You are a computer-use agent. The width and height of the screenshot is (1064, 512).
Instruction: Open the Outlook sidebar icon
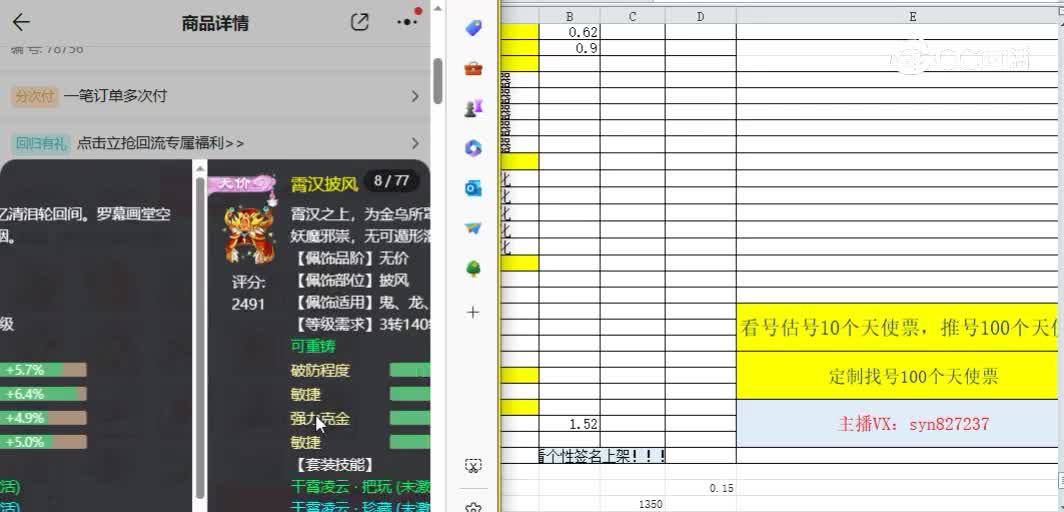pos(473,188)
